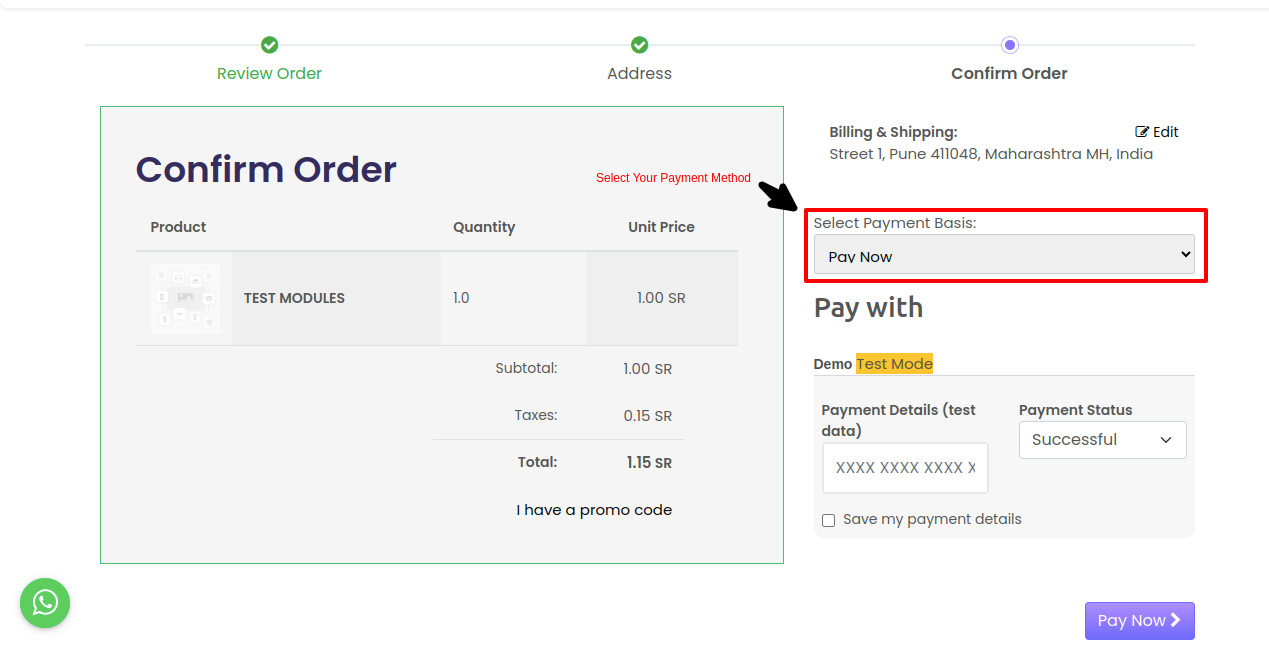Enable Save my payment details checkbox

(x=828, y=520)
